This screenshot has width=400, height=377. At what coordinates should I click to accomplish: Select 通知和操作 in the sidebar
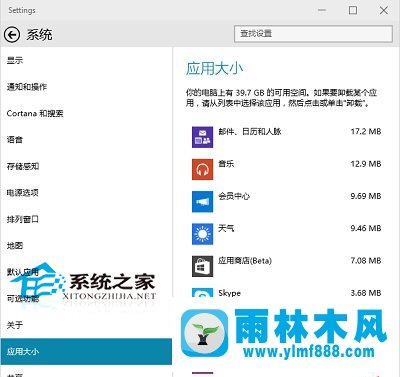coord(27,87)
